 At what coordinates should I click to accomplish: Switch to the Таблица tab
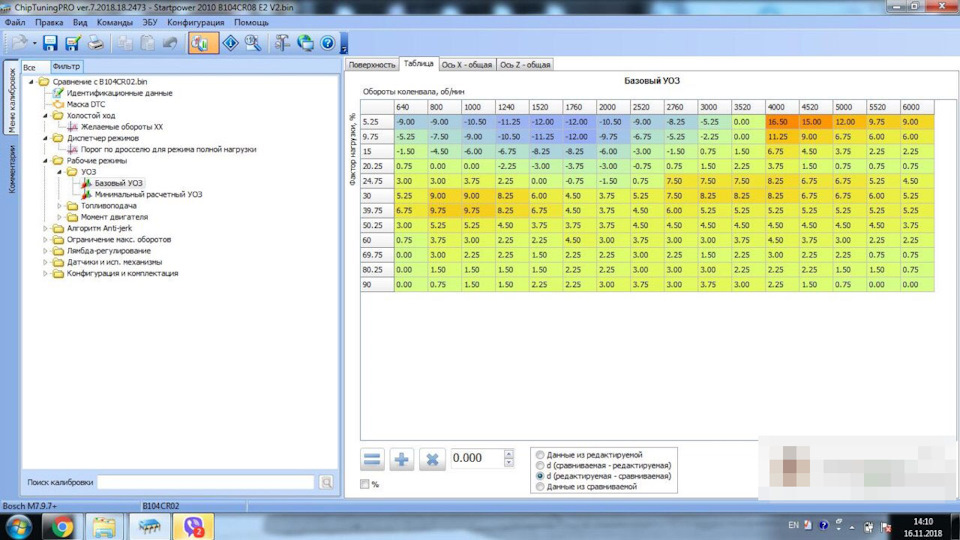pos(419,63)
